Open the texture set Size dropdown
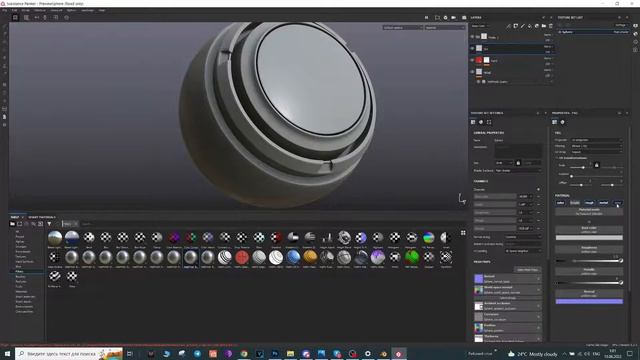 [504, 163]
